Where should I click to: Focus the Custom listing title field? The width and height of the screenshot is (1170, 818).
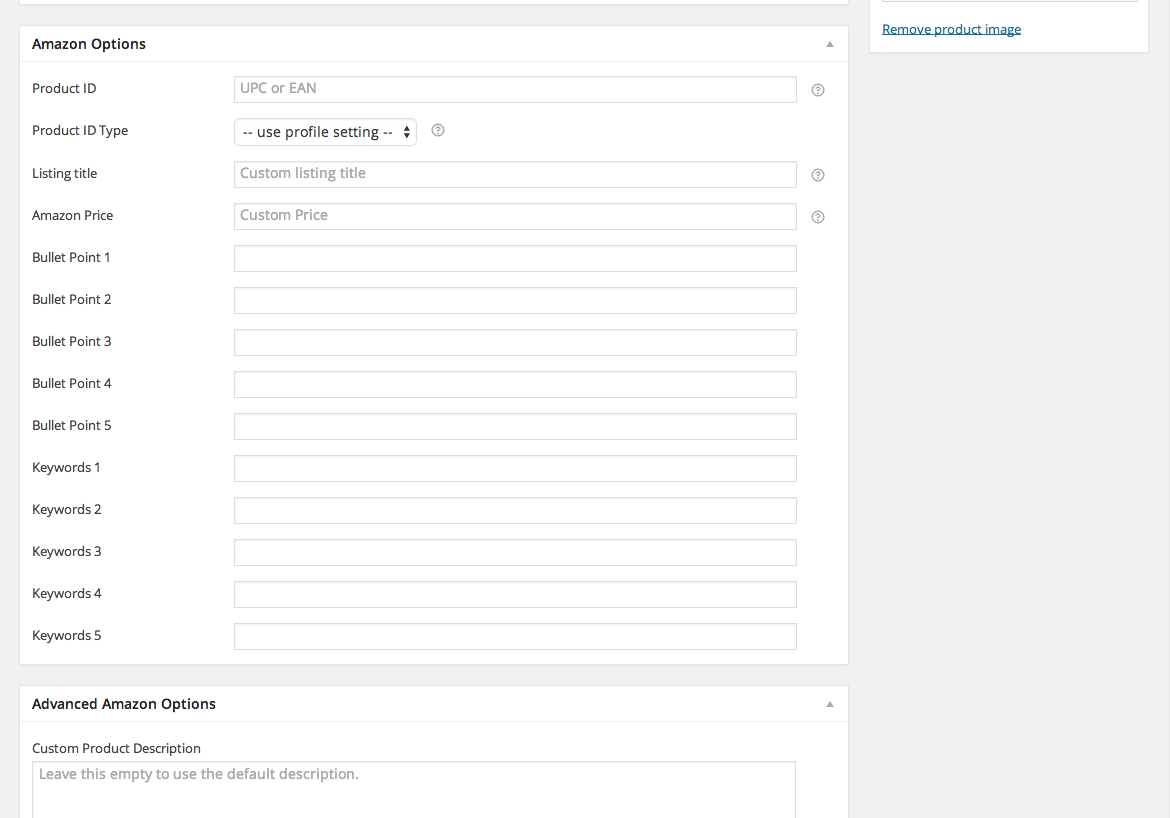pyautogui.click(x=515, y=175)
